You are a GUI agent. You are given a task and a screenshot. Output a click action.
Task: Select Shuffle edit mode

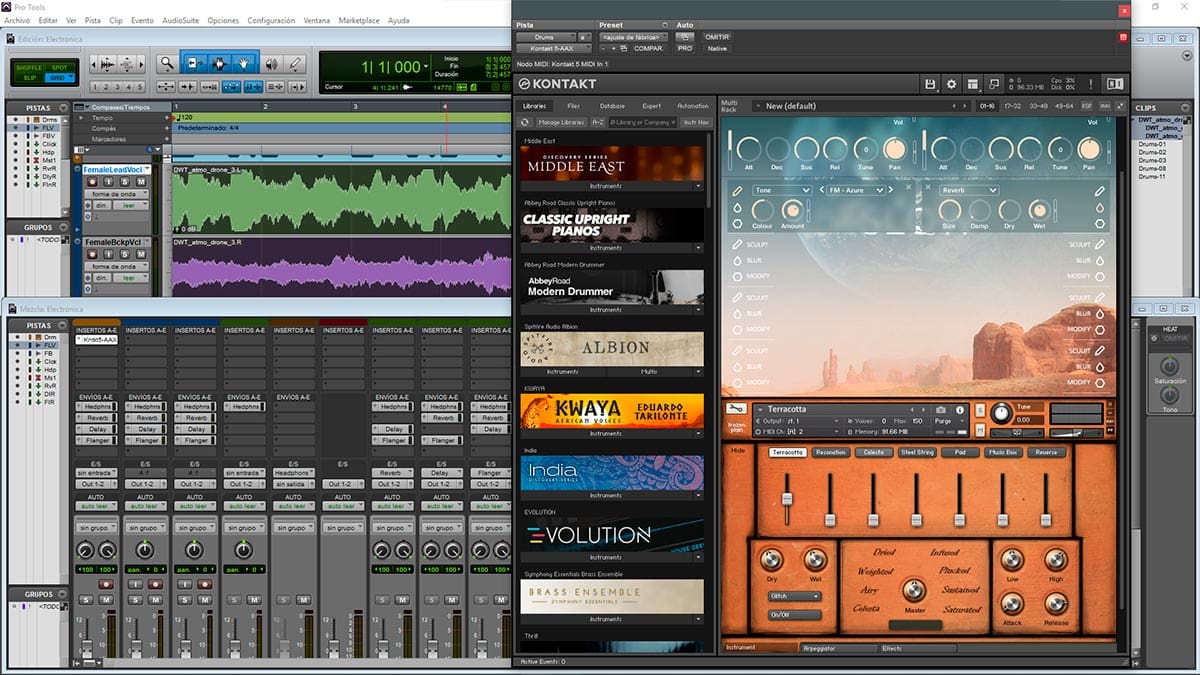pyautogui.click(x=30, y=66)
